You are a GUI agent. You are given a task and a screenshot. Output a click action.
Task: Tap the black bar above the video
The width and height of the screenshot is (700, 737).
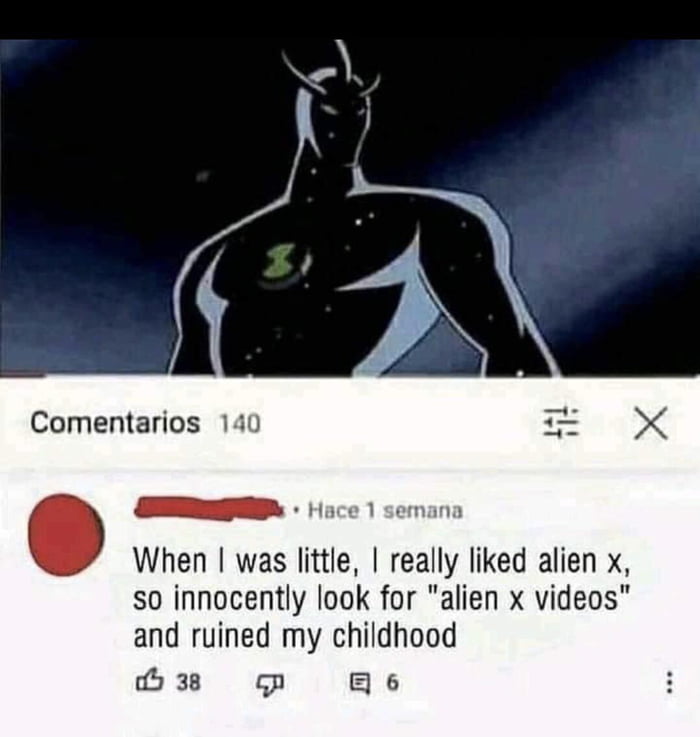pyautogui.click(x=350, y=20)
